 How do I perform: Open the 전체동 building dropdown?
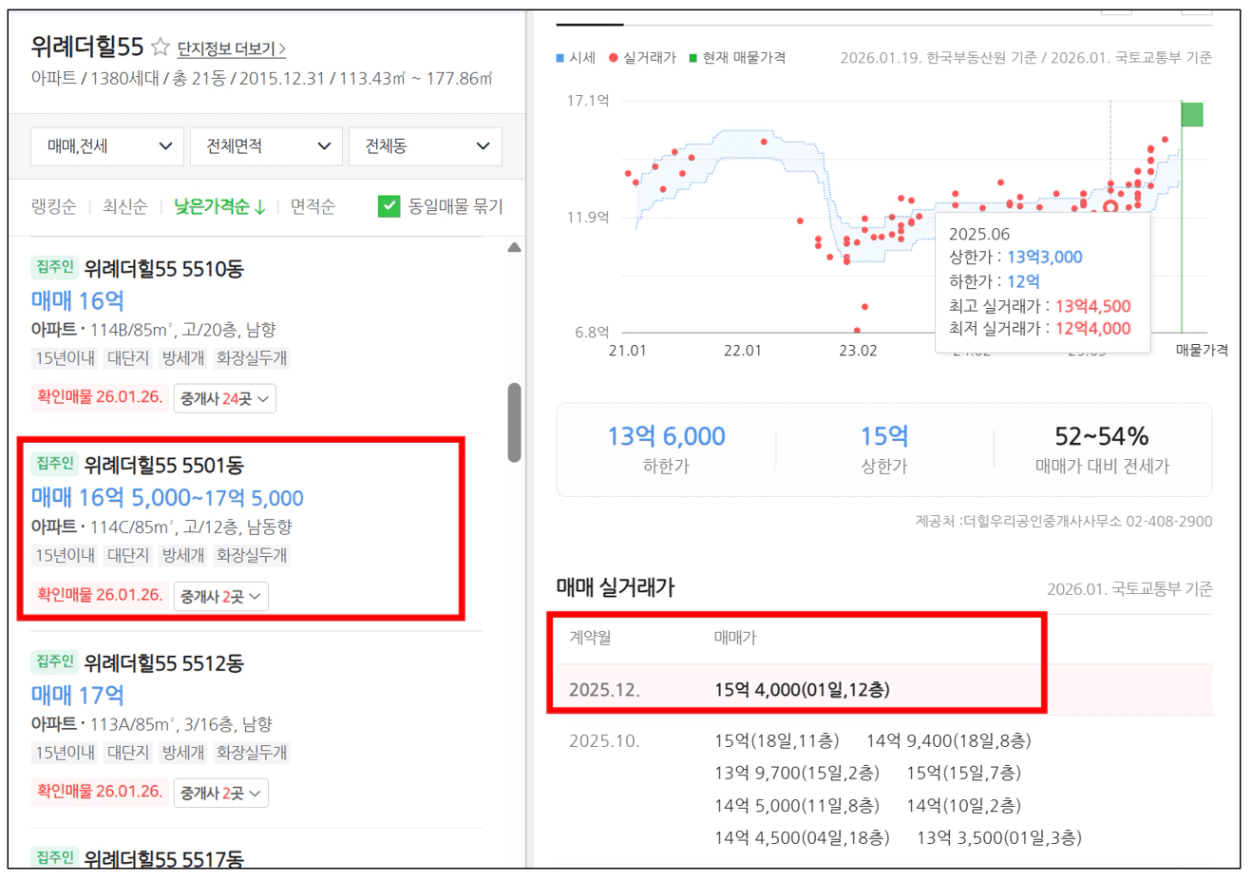click(x=425, y=146)
